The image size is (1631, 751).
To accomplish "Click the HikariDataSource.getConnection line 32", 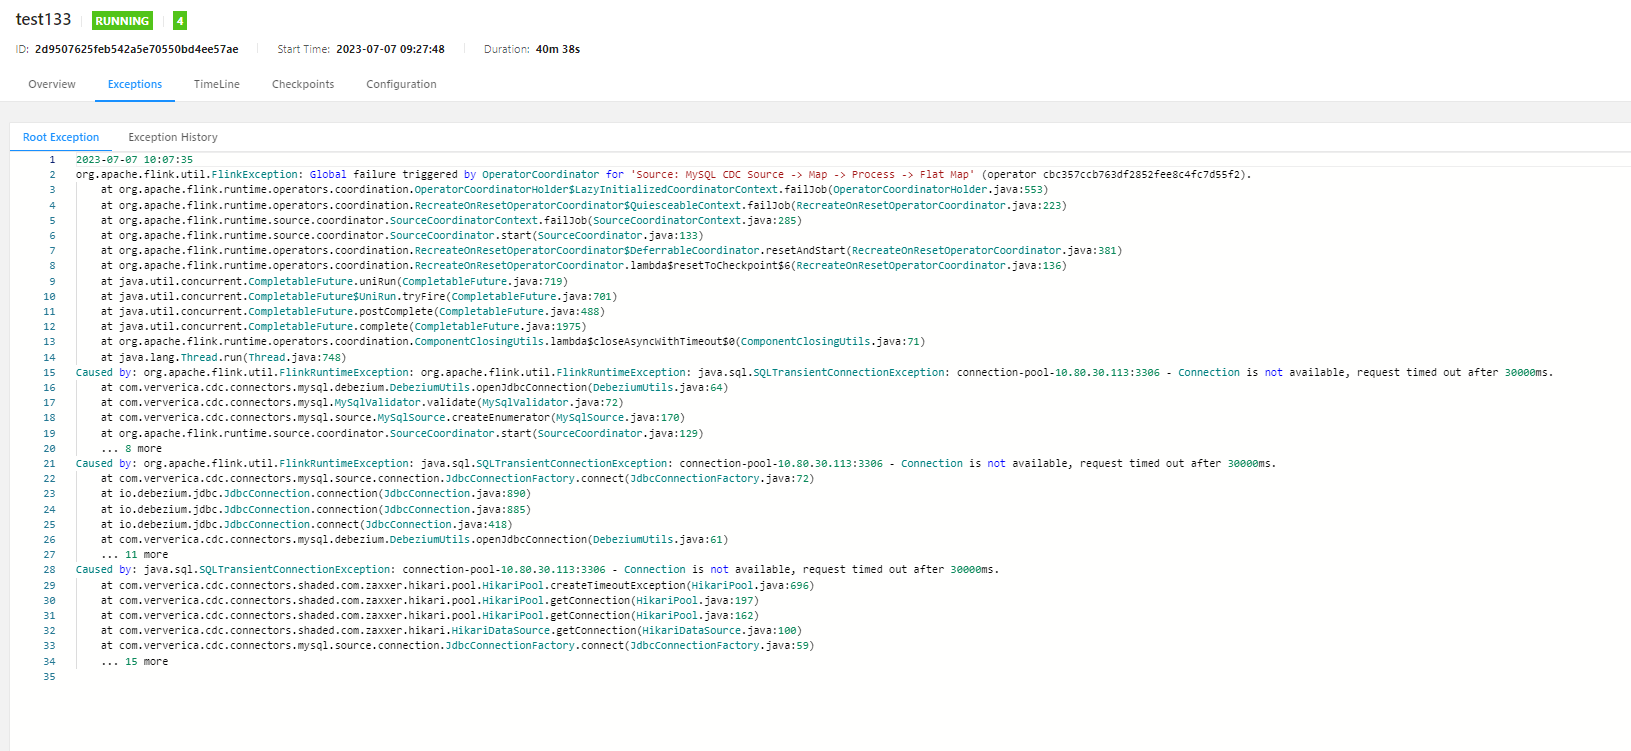I will 452,630.
